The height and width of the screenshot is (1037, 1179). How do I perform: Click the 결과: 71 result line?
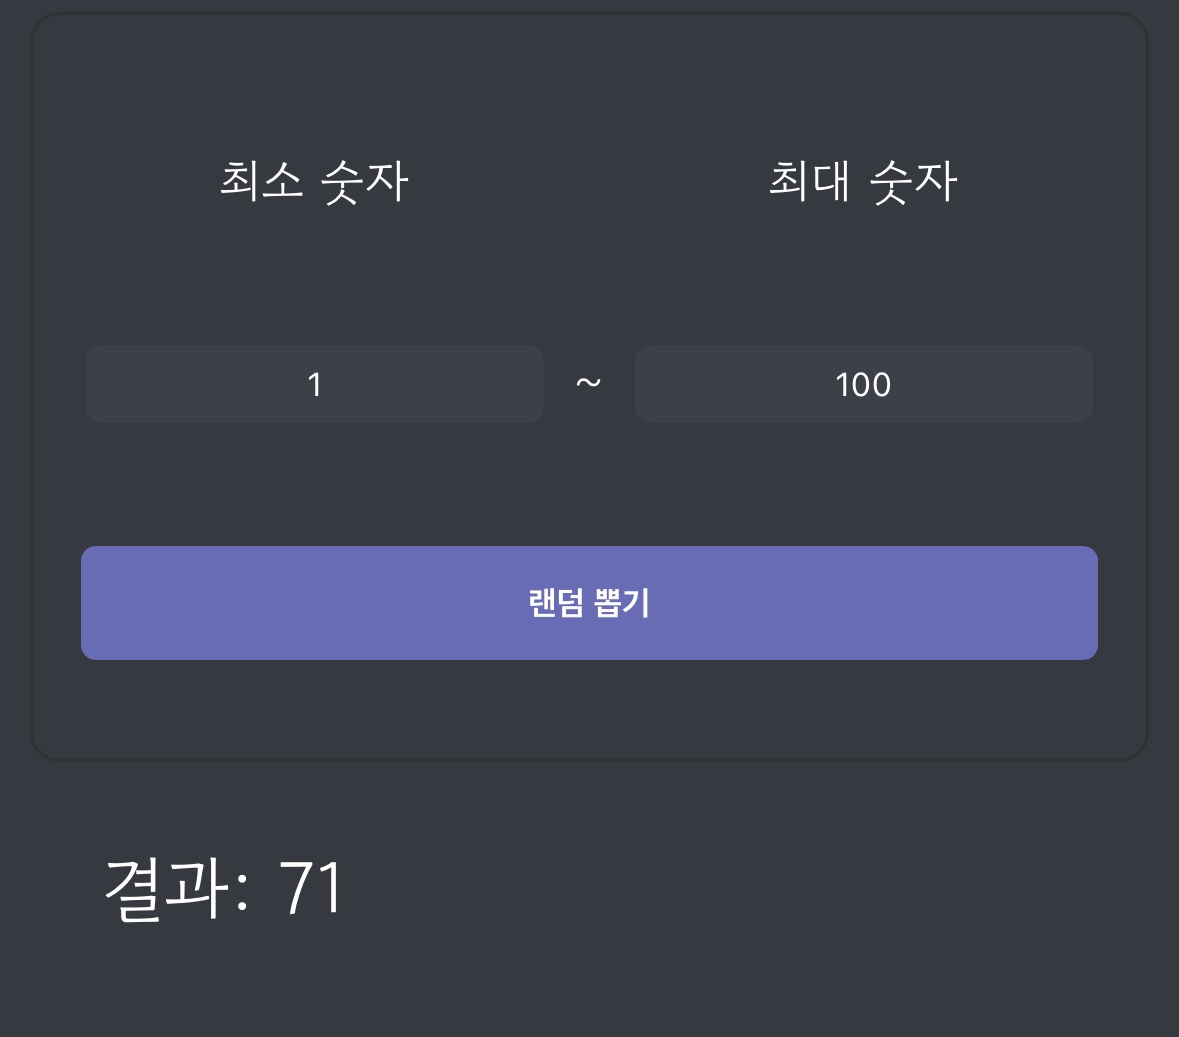pyautogui.click(x=224, y=890)
